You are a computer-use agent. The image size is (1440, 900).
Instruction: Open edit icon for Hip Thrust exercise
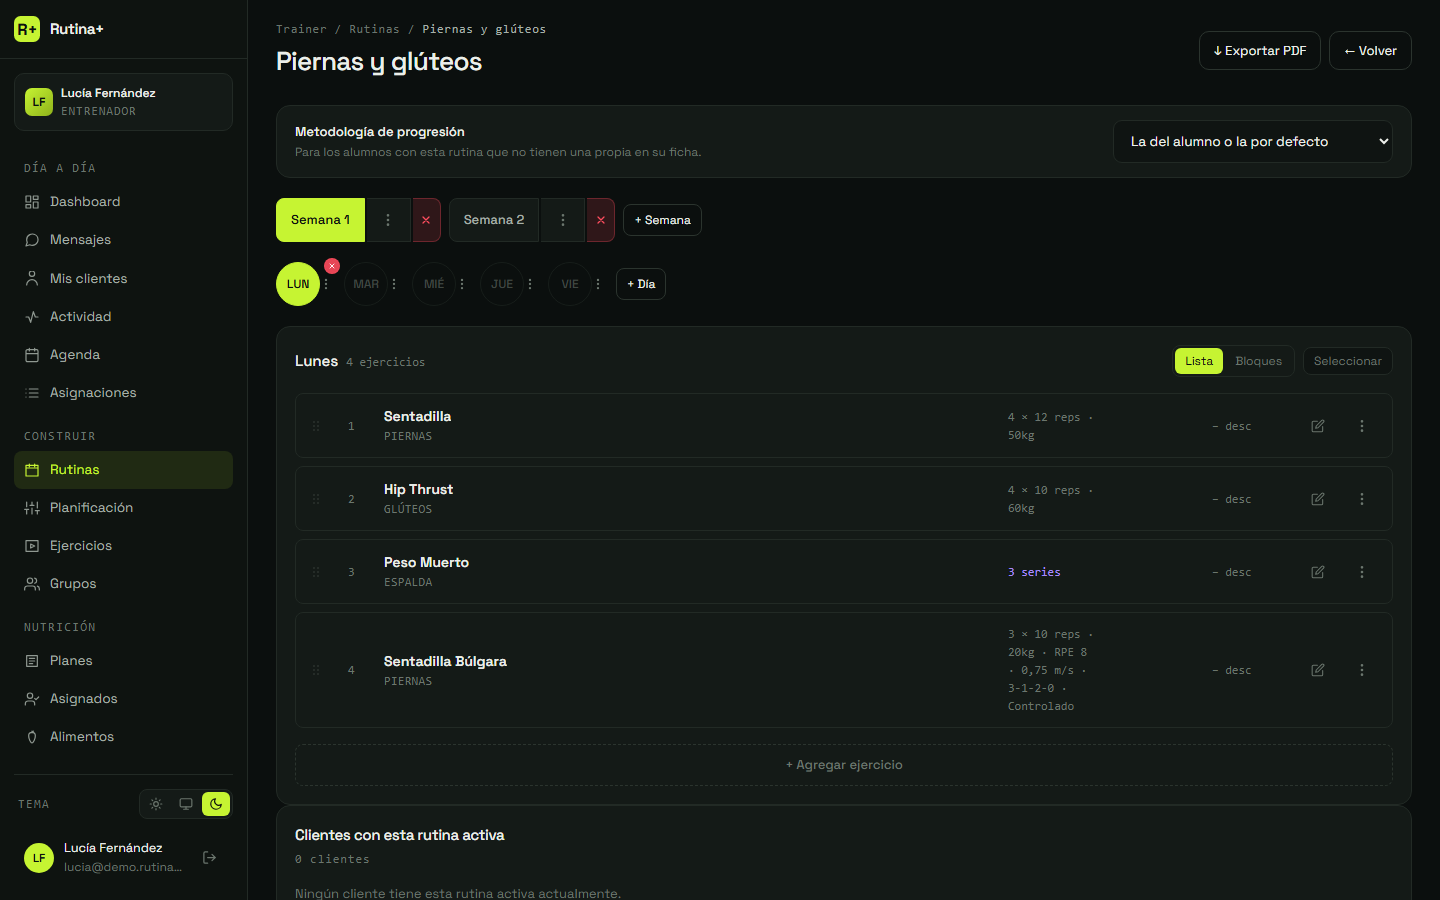coord(1318,499)
